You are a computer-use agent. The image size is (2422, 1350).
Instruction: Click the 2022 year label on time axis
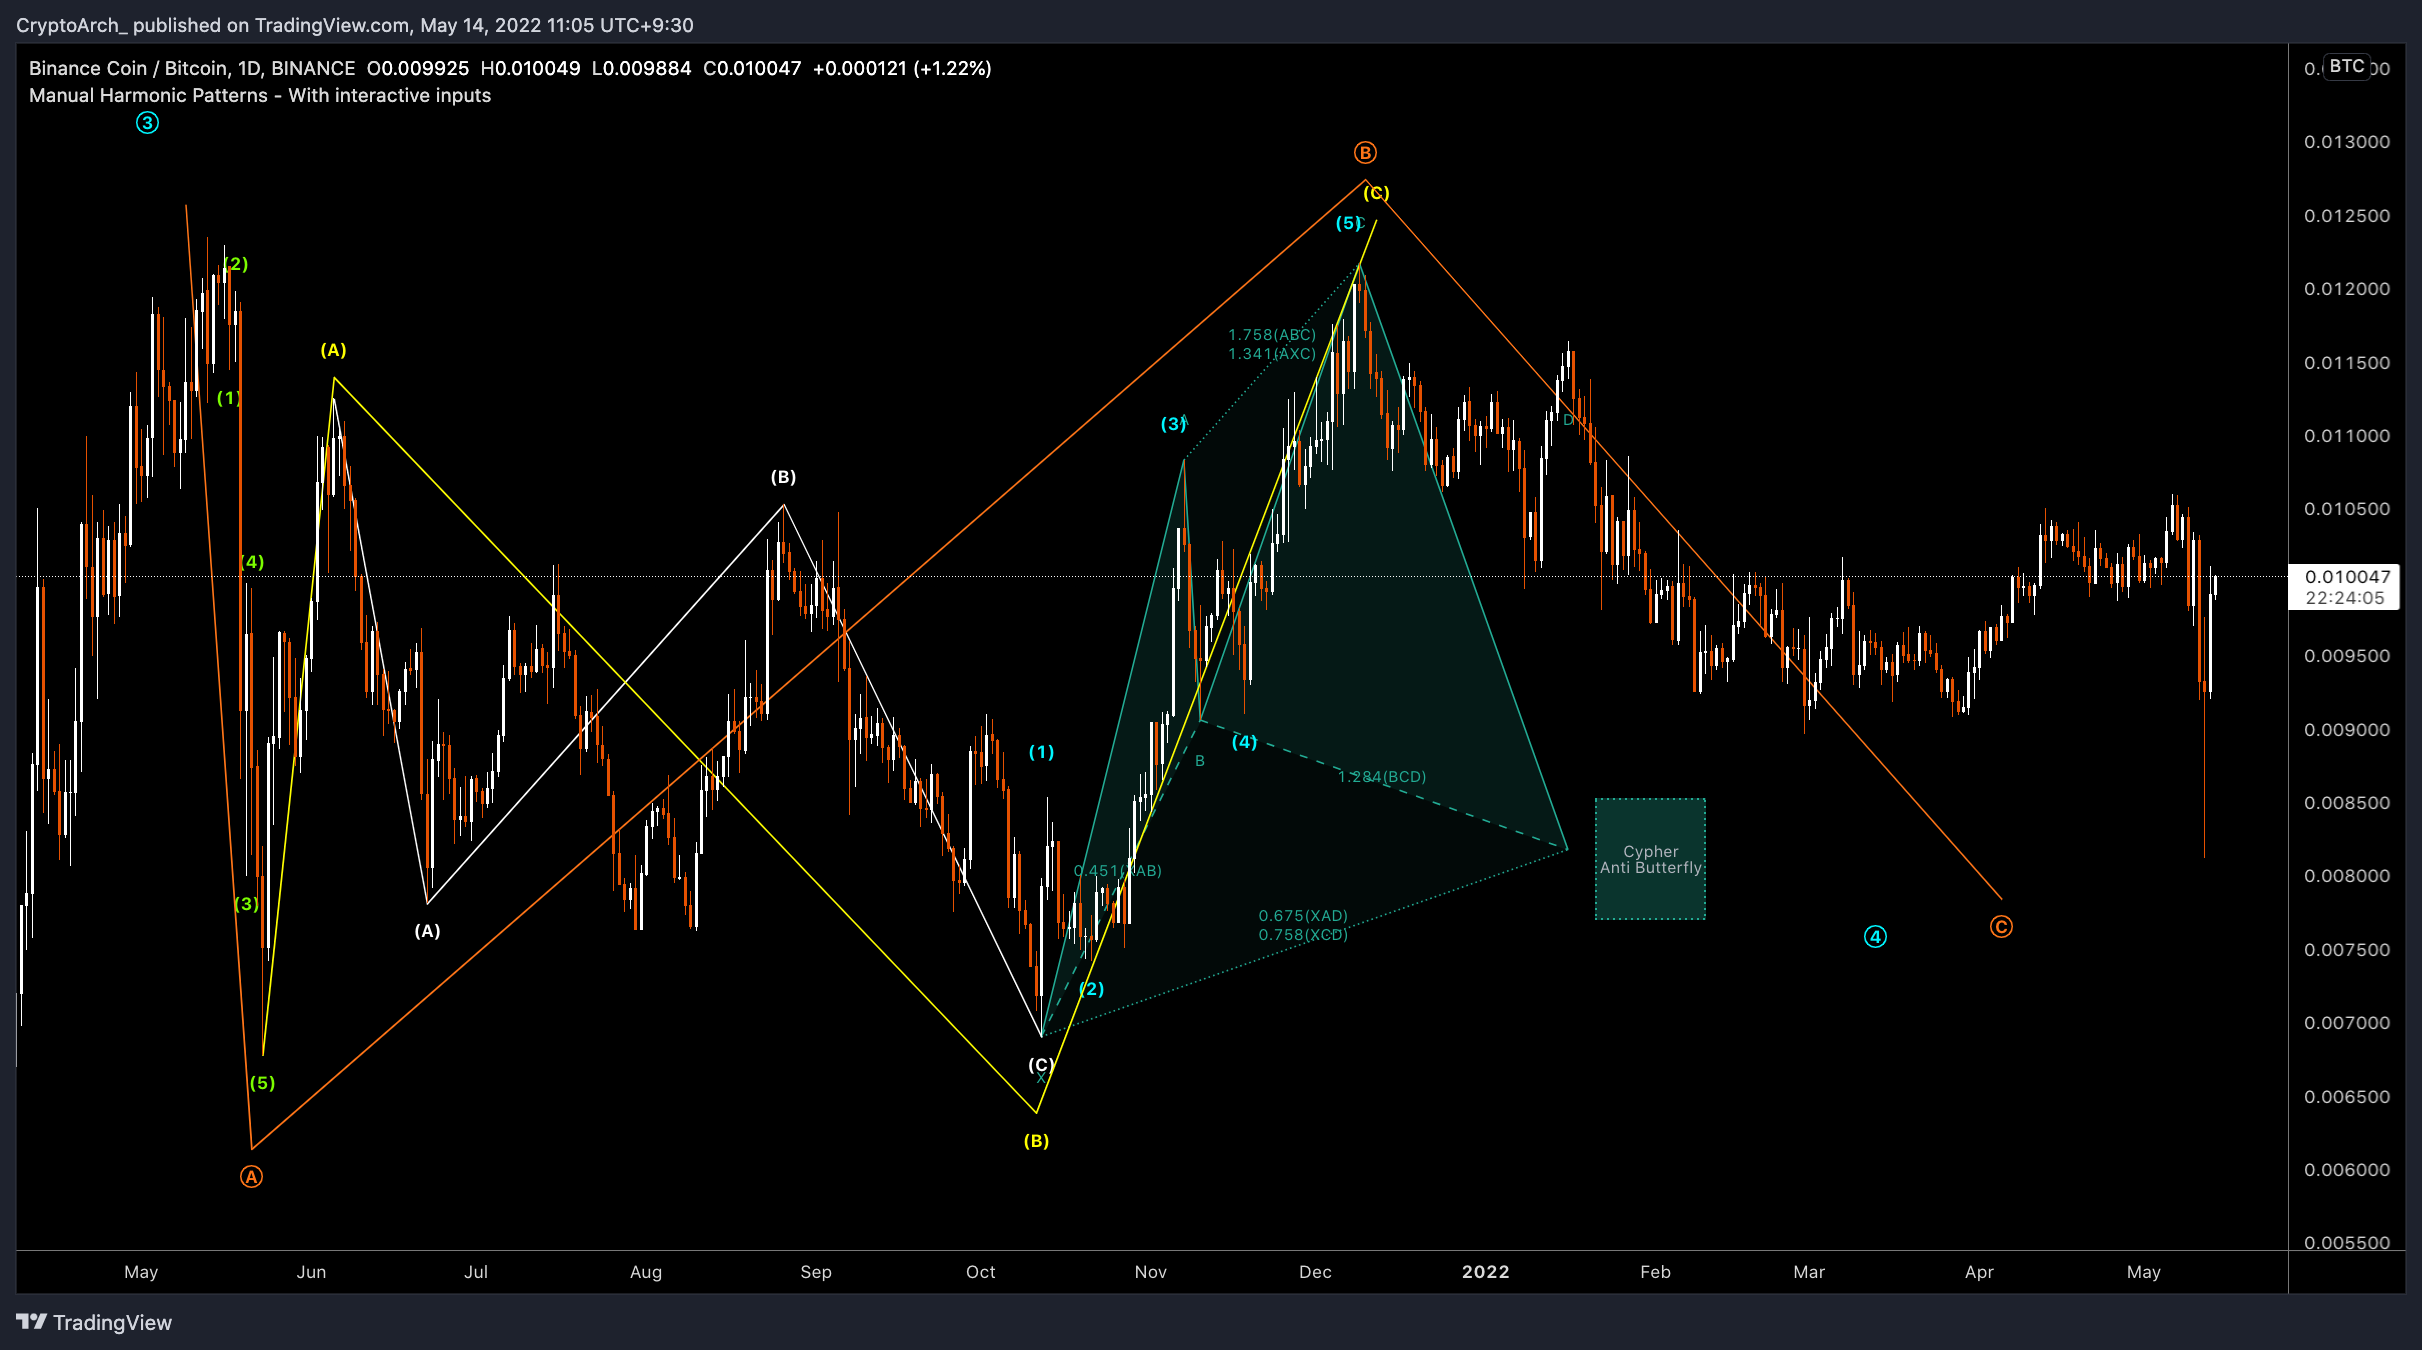click(x=1485, y=1272)
